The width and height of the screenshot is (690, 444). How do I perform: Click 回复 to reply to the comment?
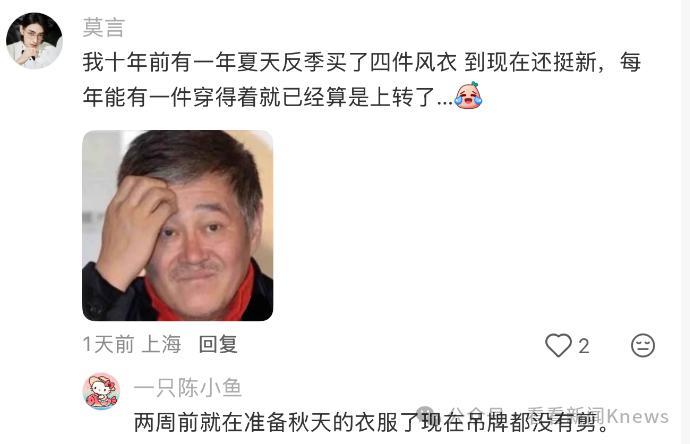[218, 344]
